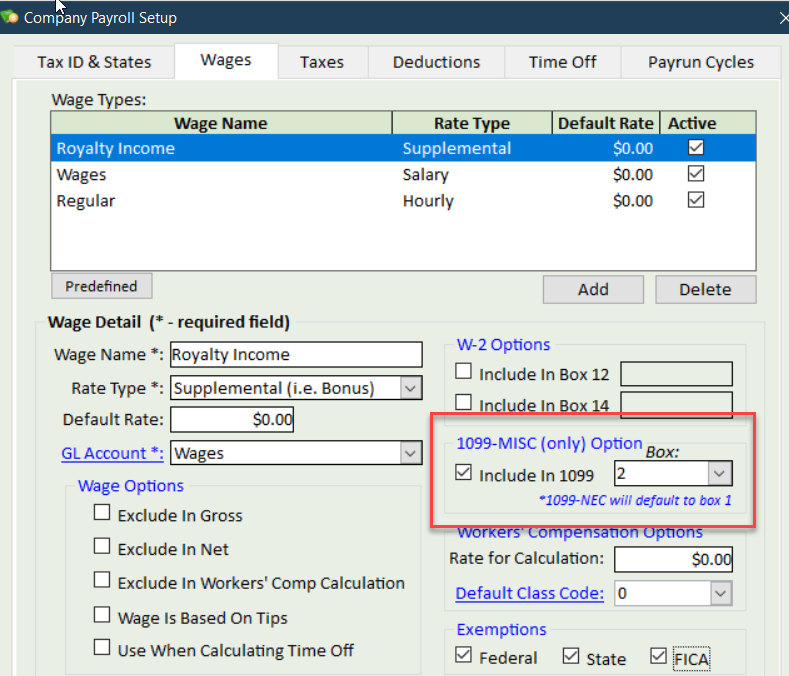Click the Add wage type button
The image size is (789, 676).
(x=593, y=289)
